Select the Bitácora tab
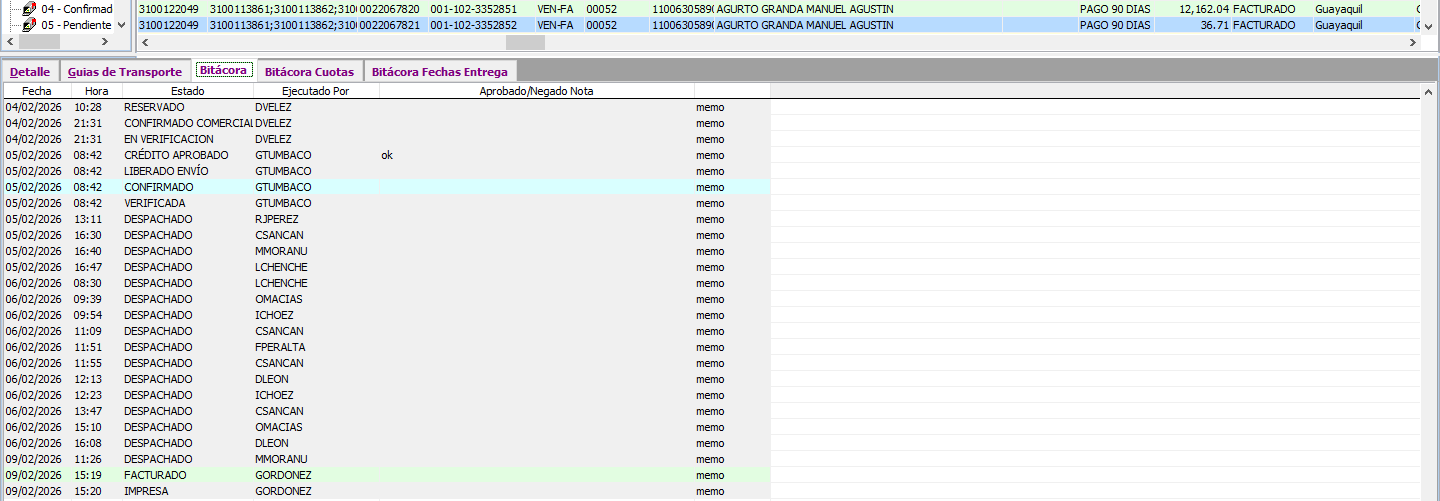This screenshot has width=1440, height=501. [223, 71]
